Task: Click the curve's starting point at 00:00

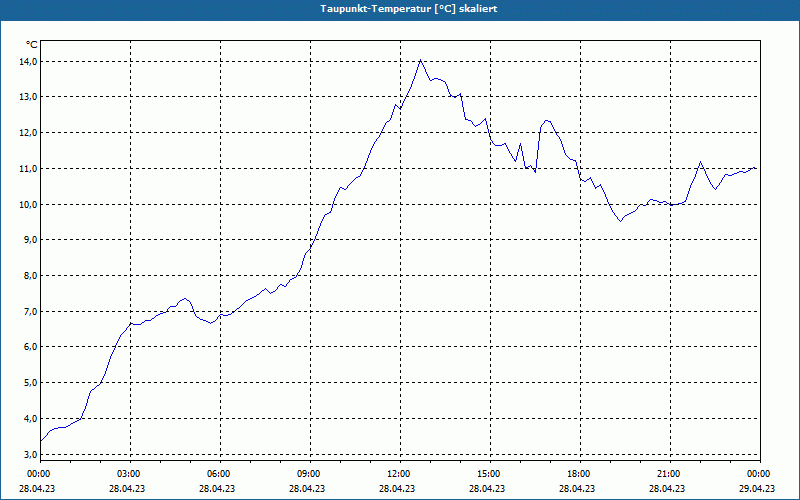Action: click(x=41, y=441)
